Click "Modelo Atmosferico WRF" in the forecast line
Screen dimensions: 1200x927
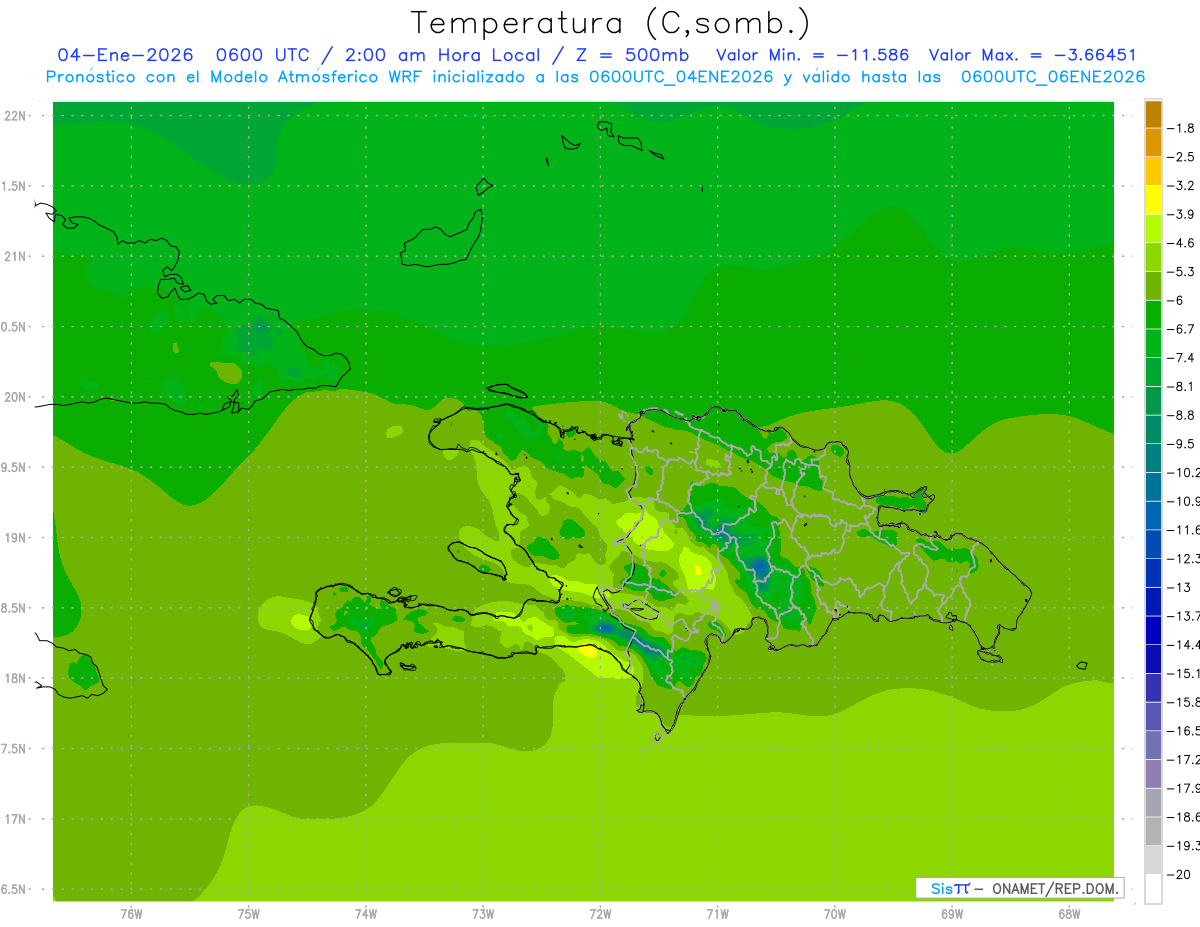[x=318, y=77]
